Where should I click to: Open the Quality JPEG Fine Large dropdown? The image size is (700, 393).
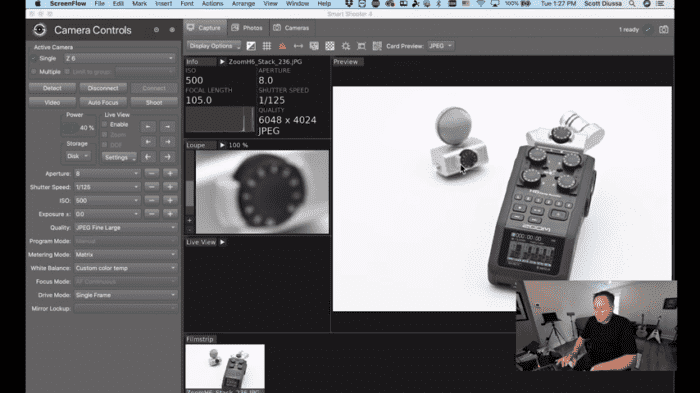coord(125,227)
